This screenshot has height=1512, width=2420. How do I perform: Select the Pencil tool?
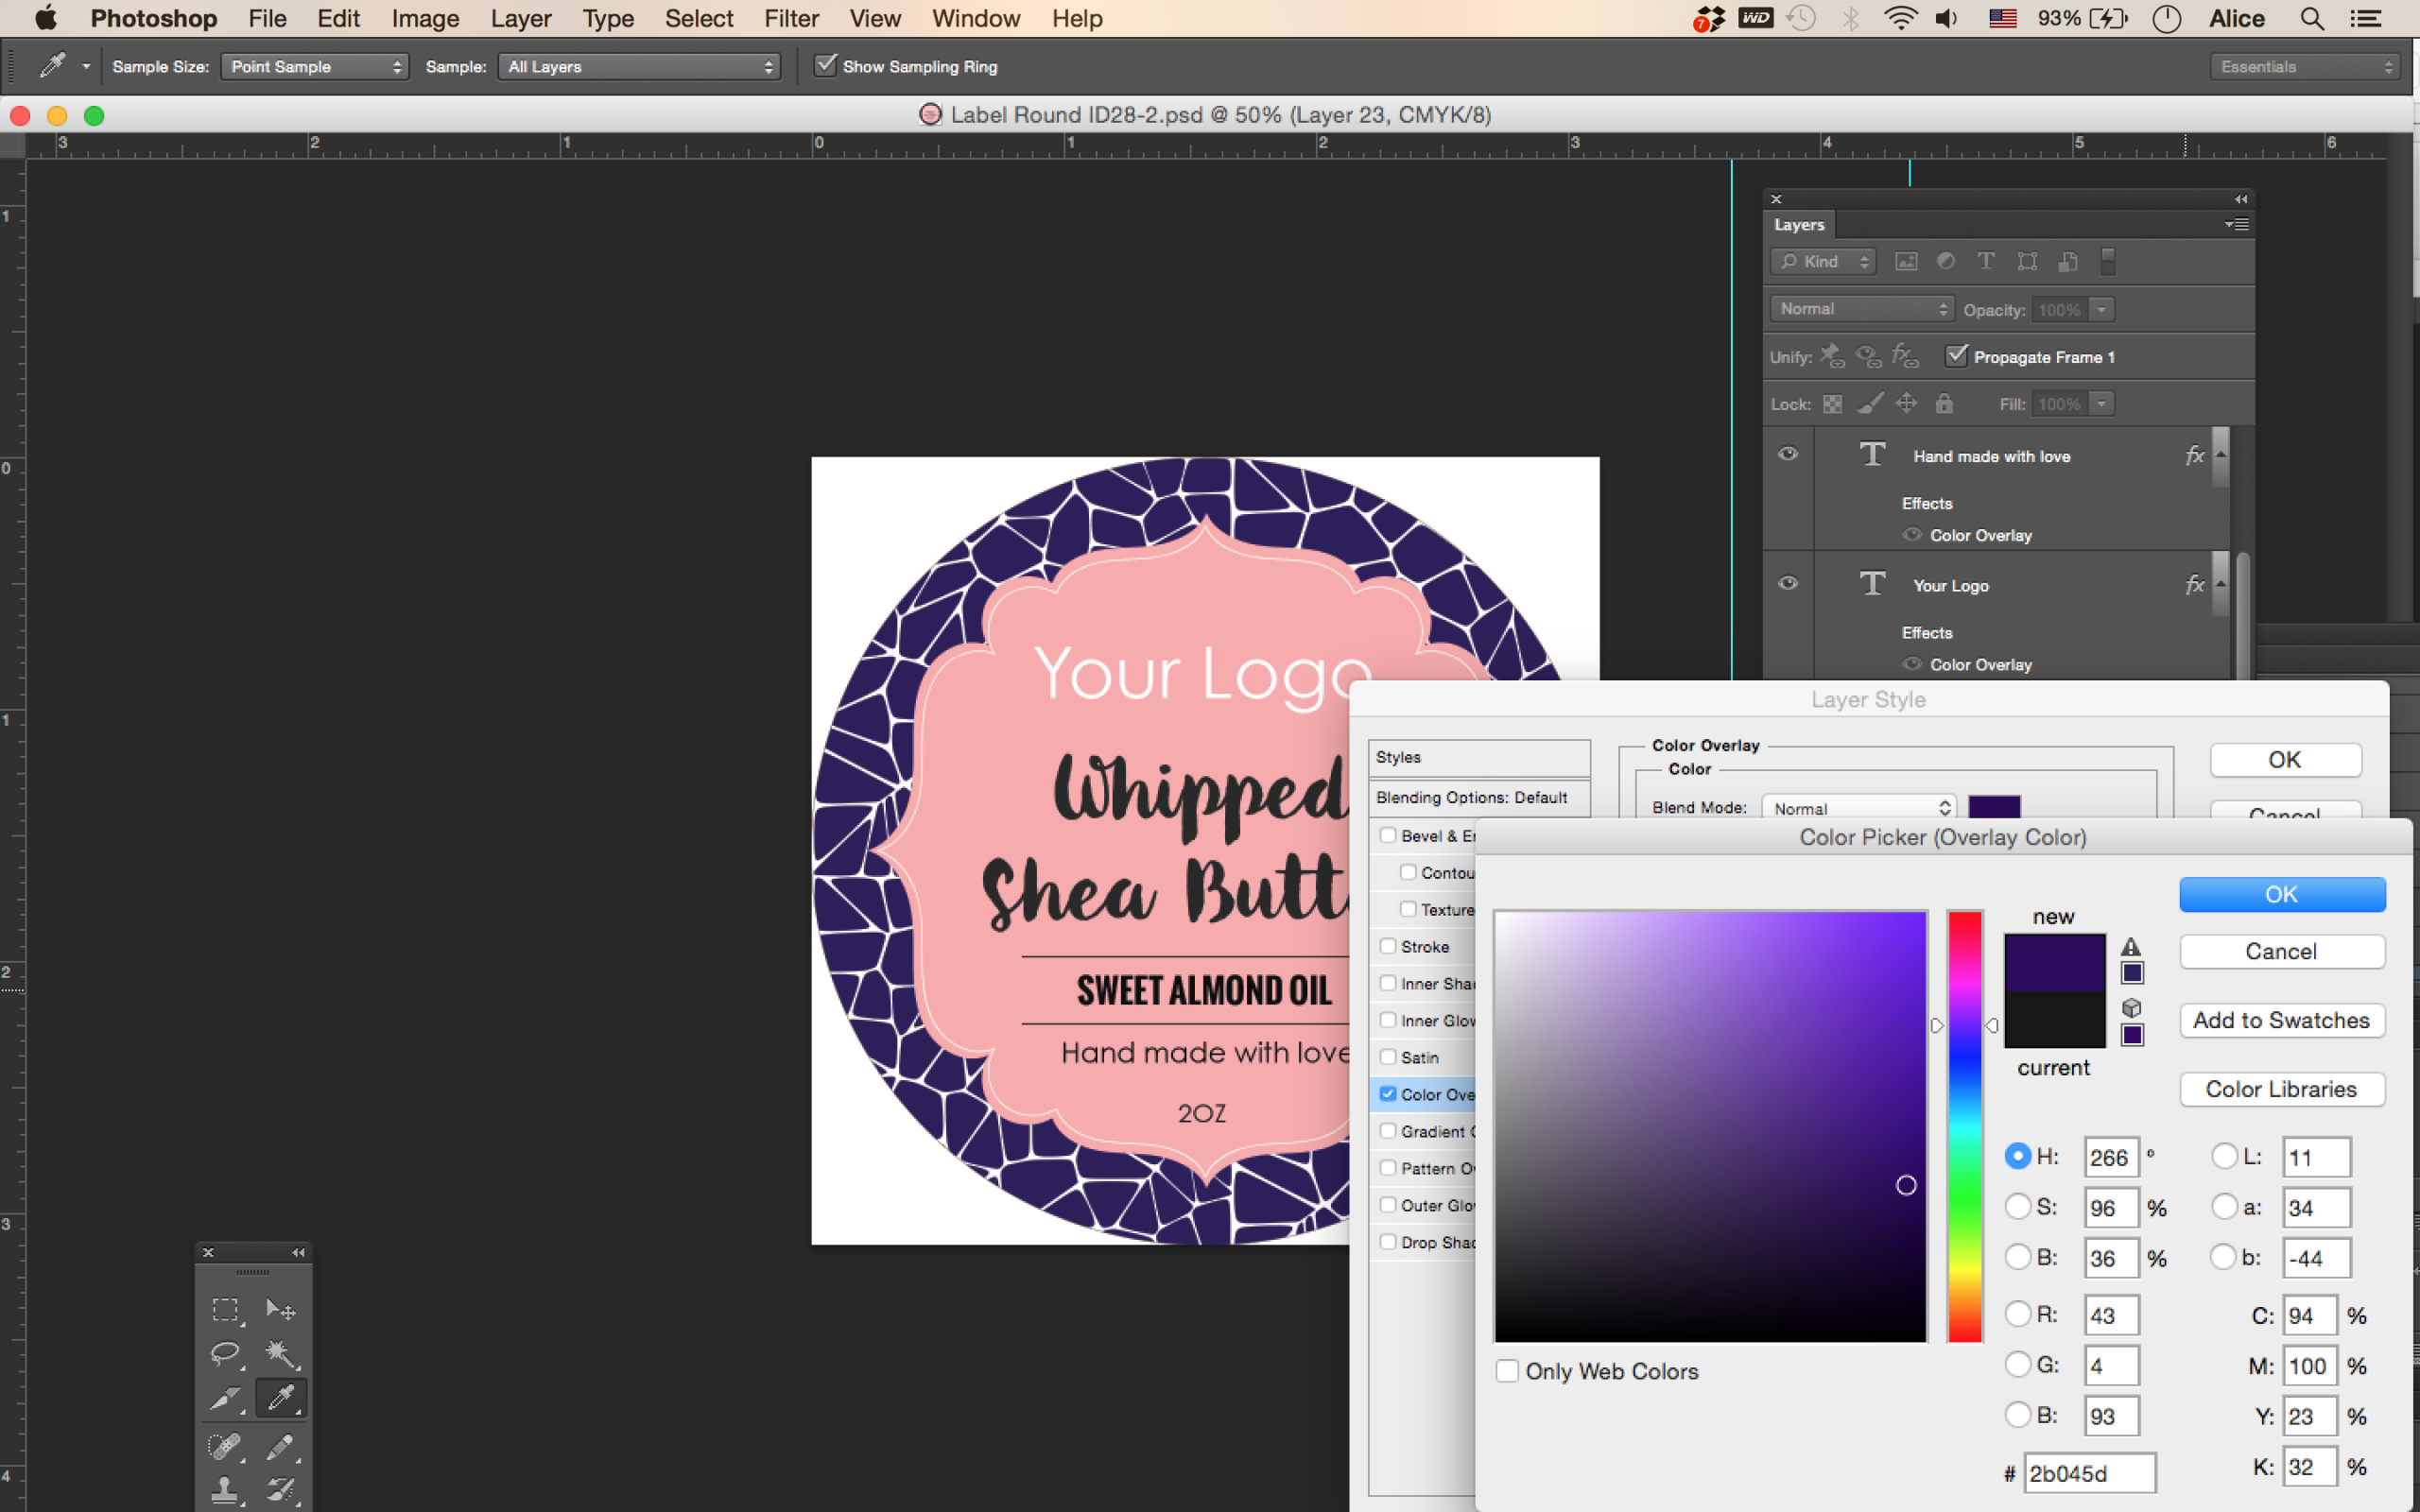point(280,1446)
